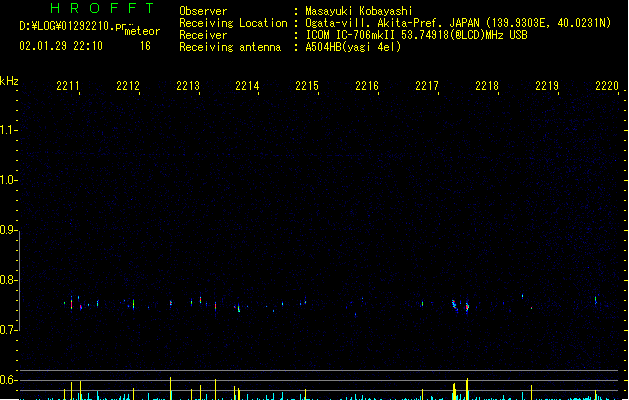The image size is (629, 400).
Task: Click the Ogata-vill. Akita-Pref. JAPAN location text
Action: (x=458, y=23)
